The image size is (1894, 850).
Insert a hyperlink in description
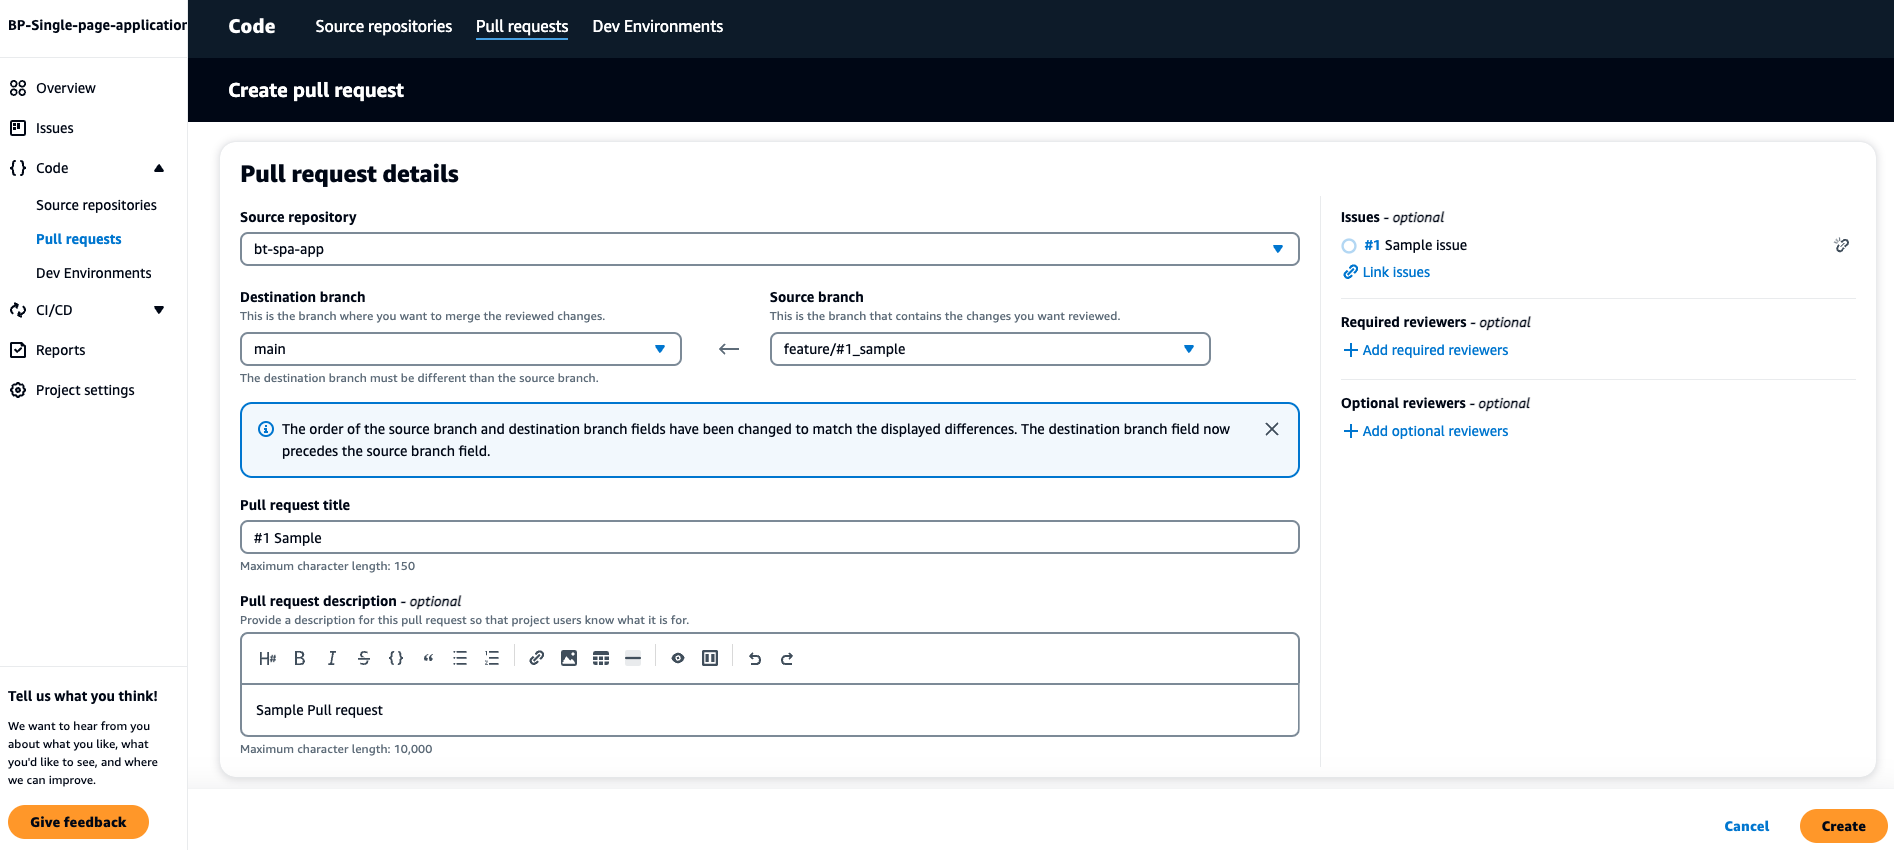pos(537,658)
